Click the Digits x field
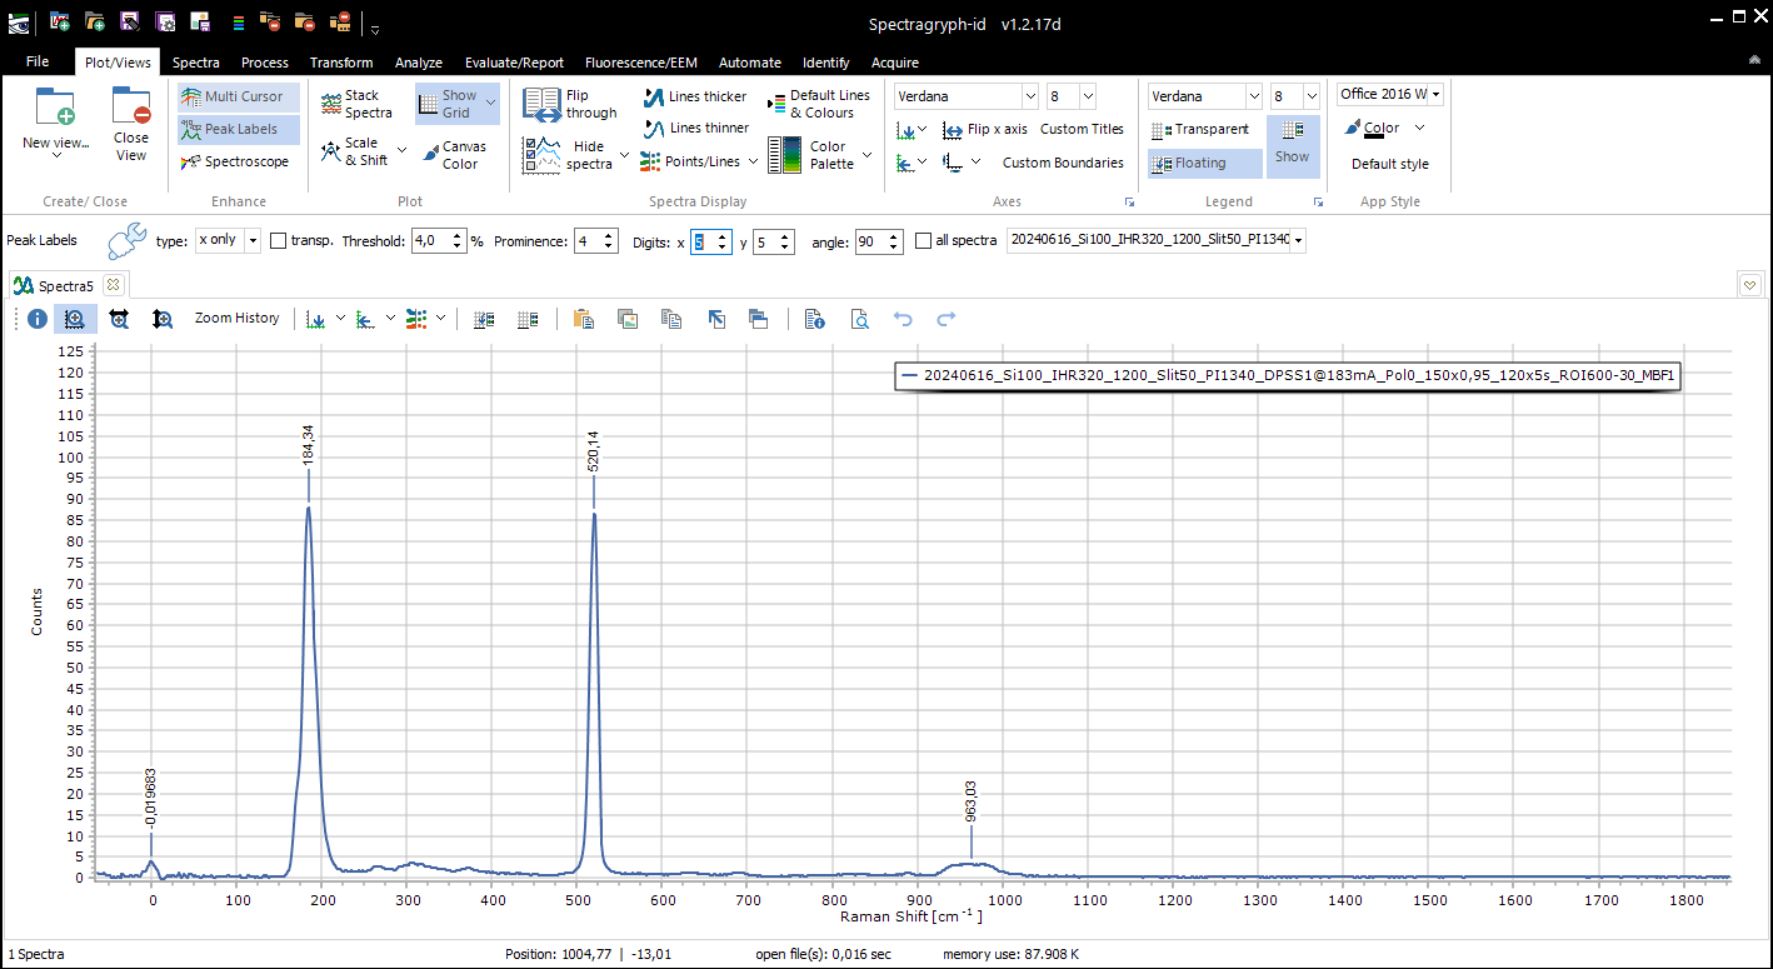The width and height of the screenshot is (1773, 969). click(702, 241)
